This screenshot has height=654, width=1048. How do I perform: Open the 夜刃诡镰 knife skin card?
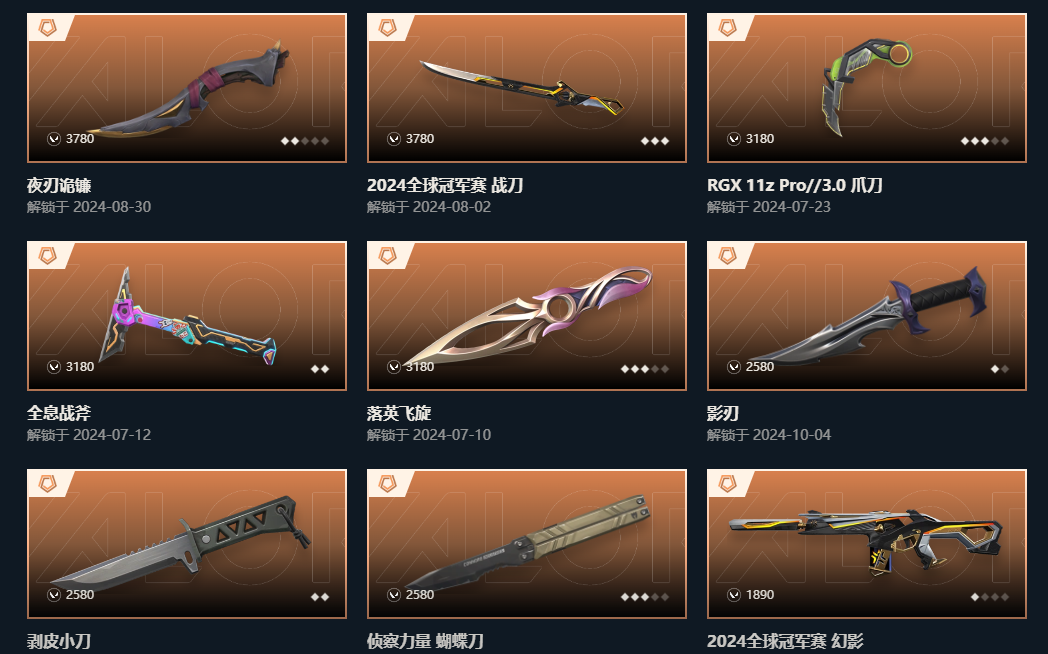coord(186,88)
